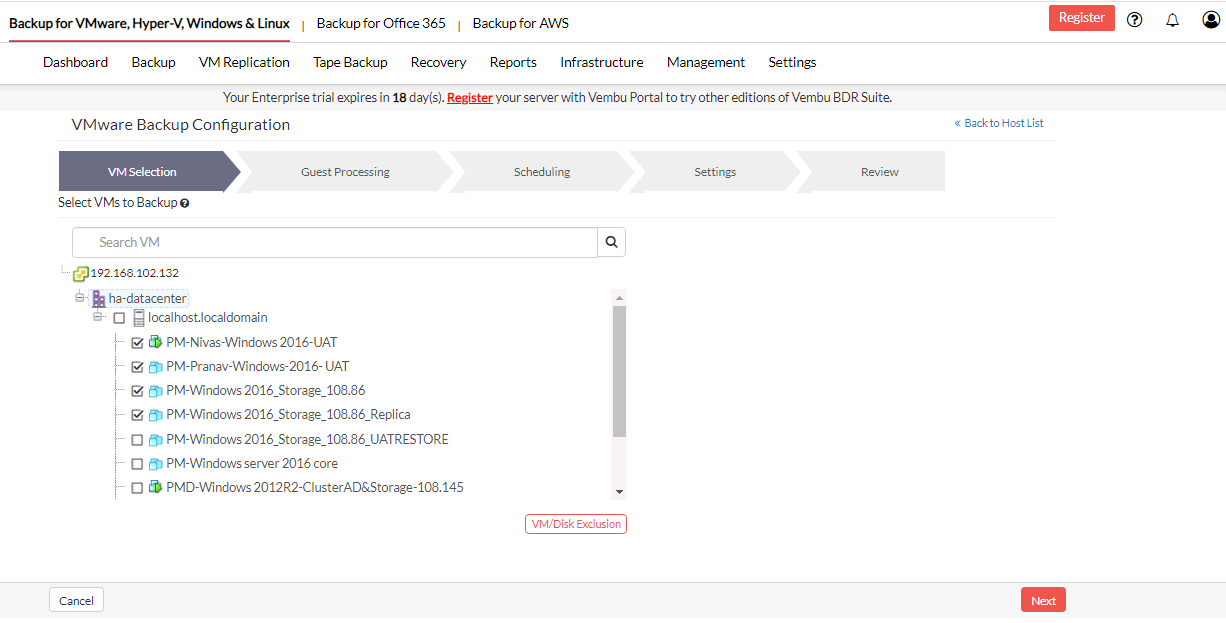Focus the Search VM input field
This screenshot has width=1226, height=623.
(x=335, y=242)
